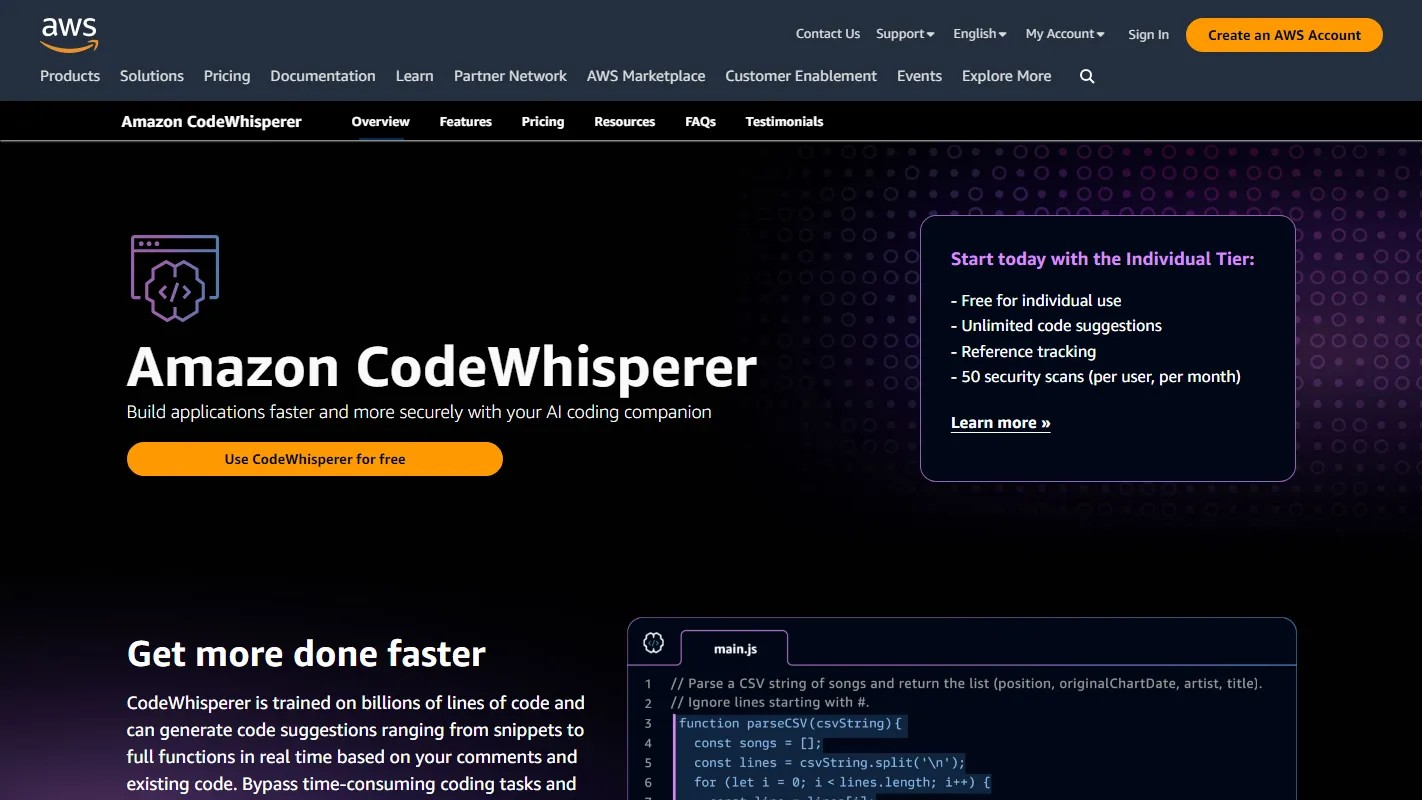1422x800 pixels.
Task: Expand the My Account dropdown
Action: [x=1063, y=33]
